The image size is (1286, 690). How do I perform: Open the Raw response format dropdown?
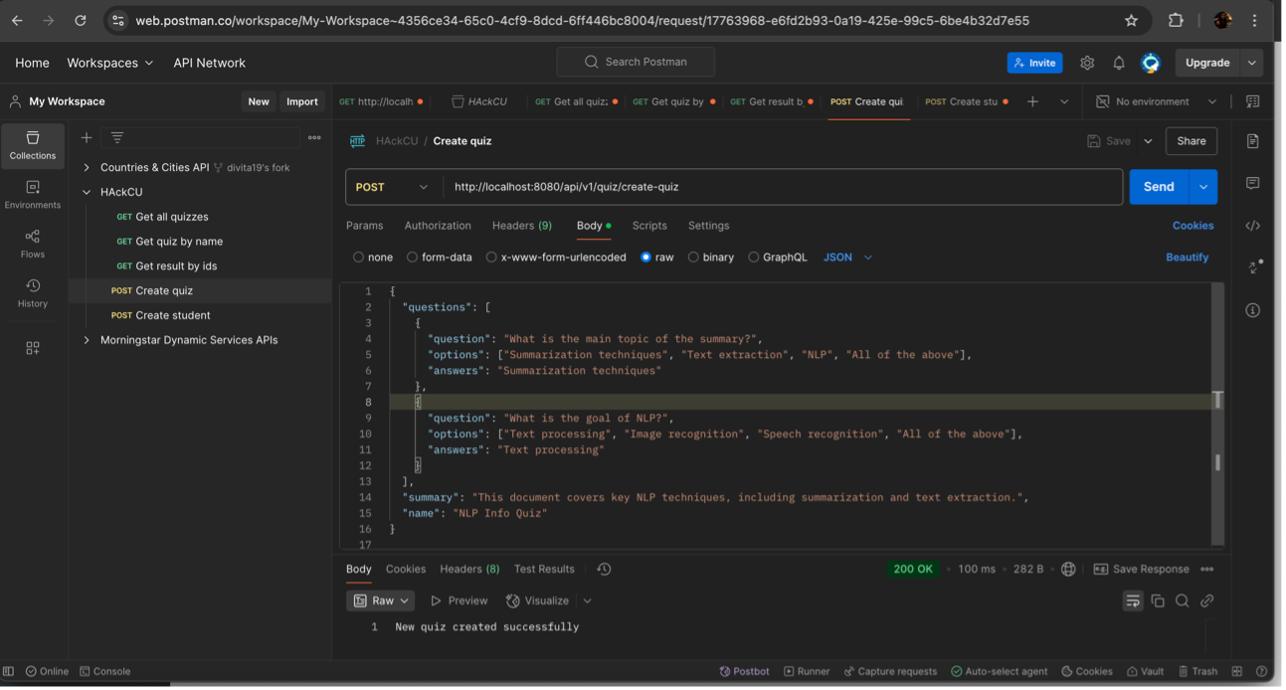tap(381, 601)
